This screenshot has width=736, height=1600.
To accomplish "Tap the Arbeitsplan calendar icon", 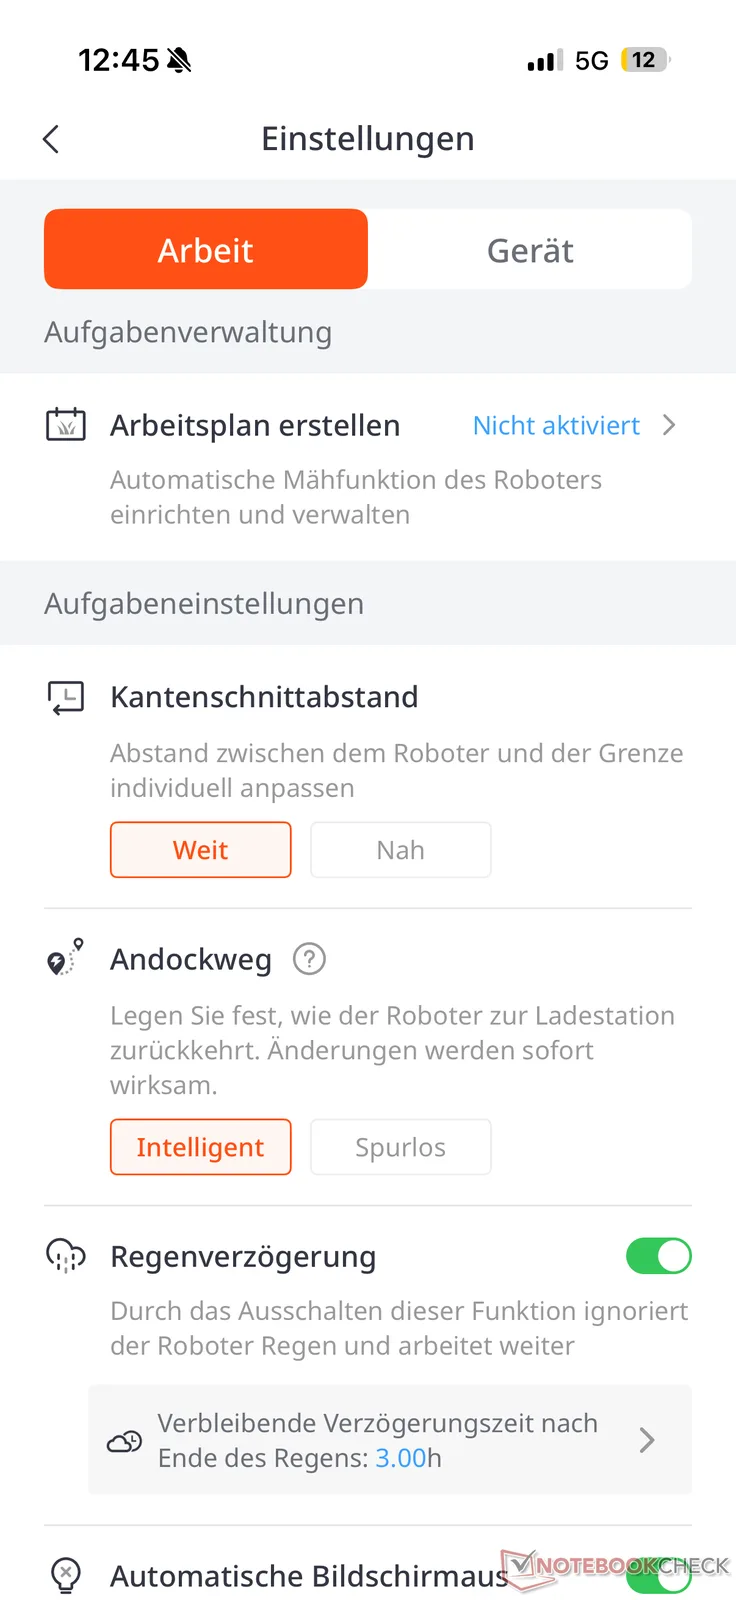I will click(x=66, y=425).
